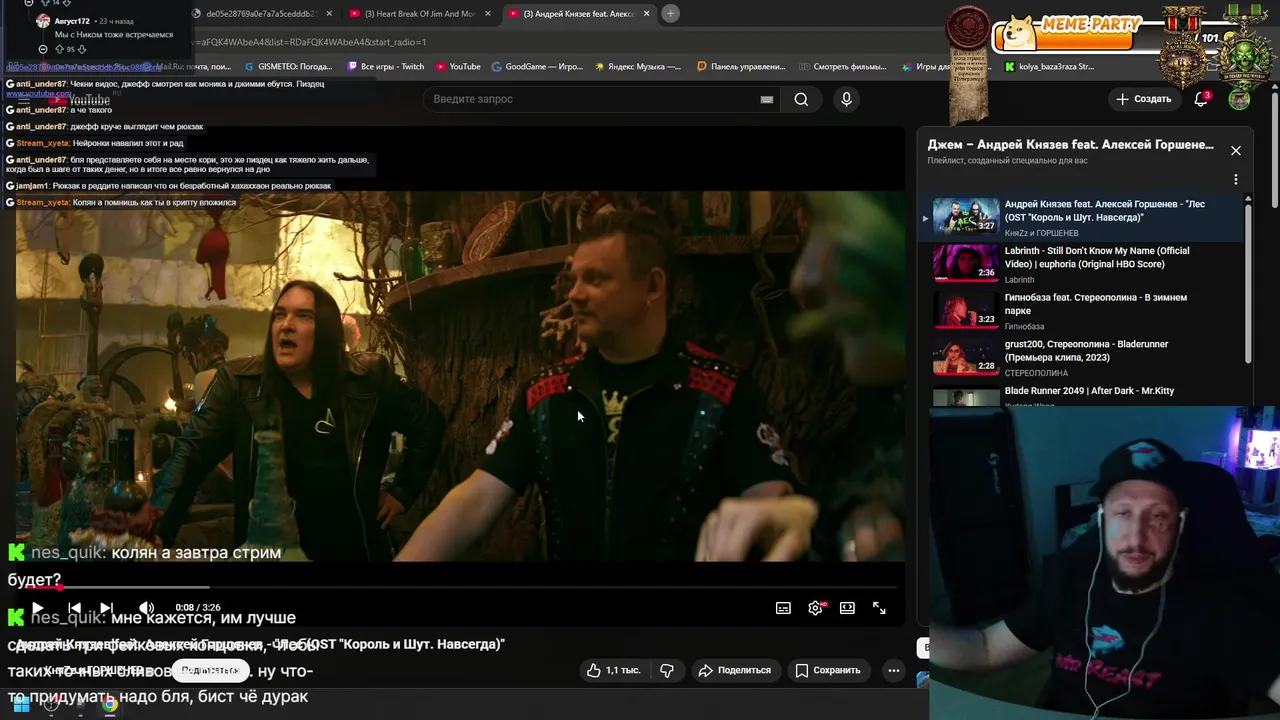Screen dimensions: 1280x720
Task: Close the Андрей Князев feat. tab
Action: (646, 14)
